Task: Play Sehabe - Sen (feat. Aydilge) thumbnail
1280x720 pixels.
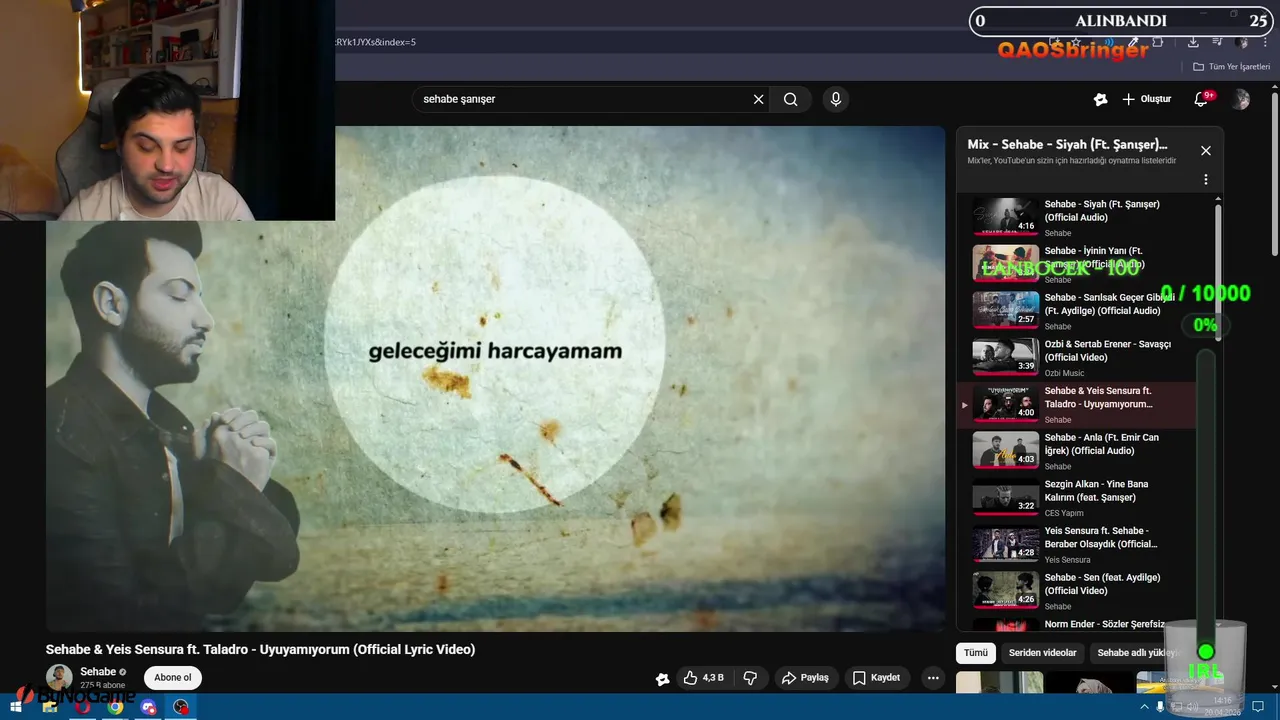Action: point(1006,589)
